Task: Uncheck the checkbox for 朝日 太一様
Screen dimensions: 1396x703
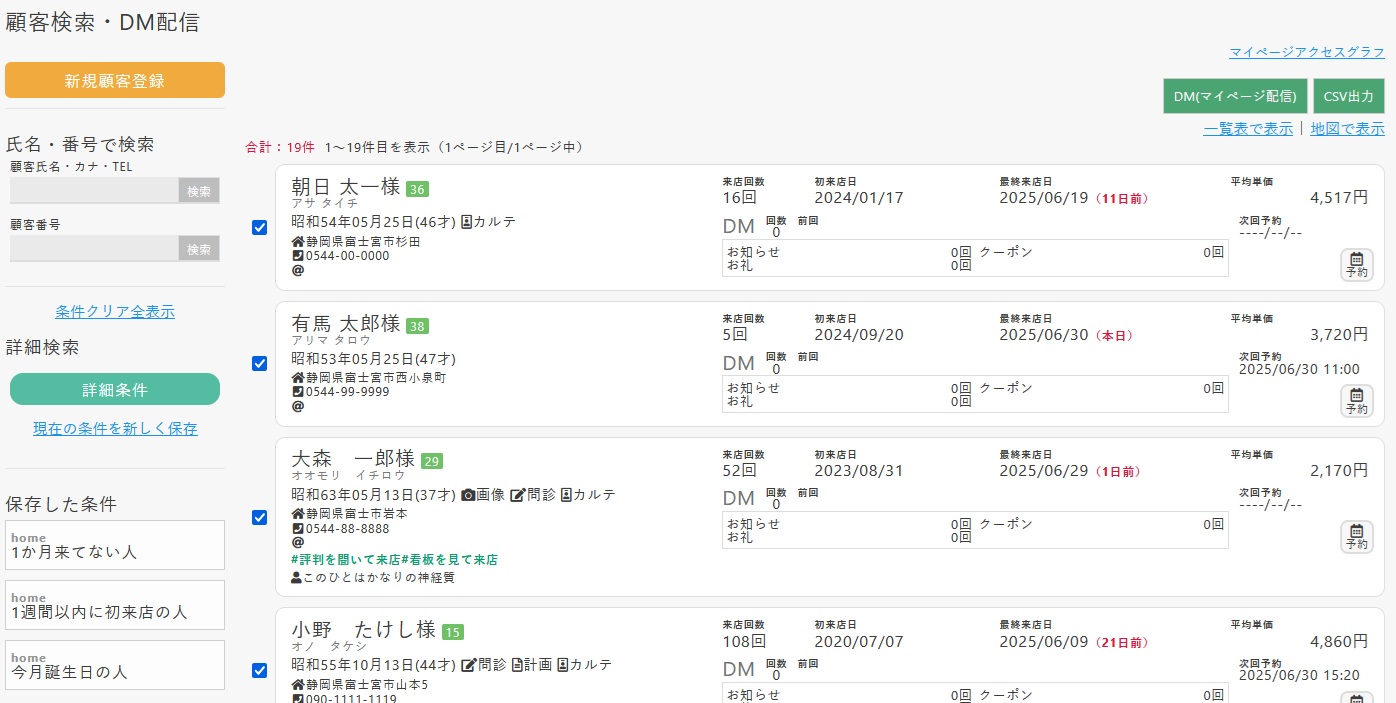Action: pos(260,227)
